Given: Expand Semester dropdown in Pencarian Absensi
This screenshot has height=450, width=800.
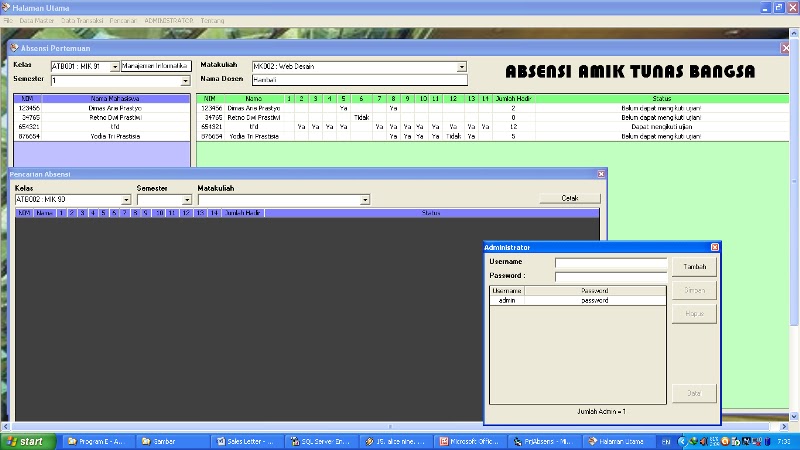Looking at the screenshot, I should (187, 200).
